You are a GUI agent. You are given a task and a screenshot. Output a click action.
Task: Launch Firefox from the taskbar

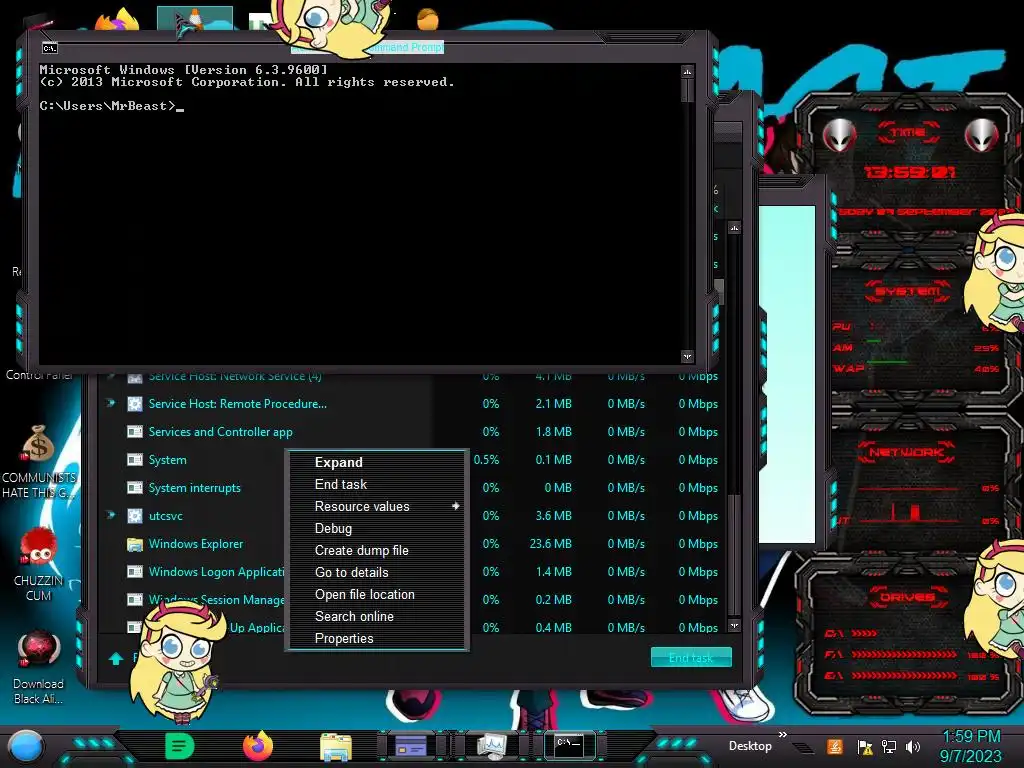pos(258,746)
